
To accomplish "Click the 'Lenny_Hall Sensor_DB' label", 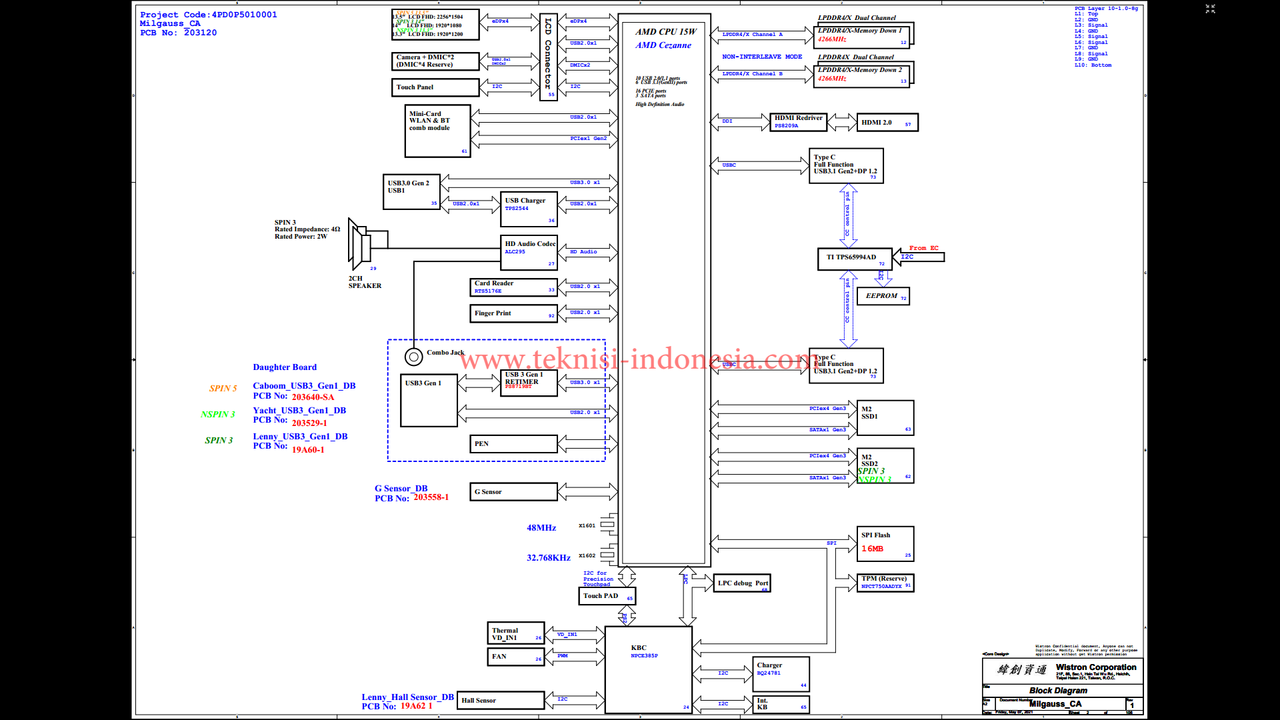I will pyautogui.click(x=408, y=697).
